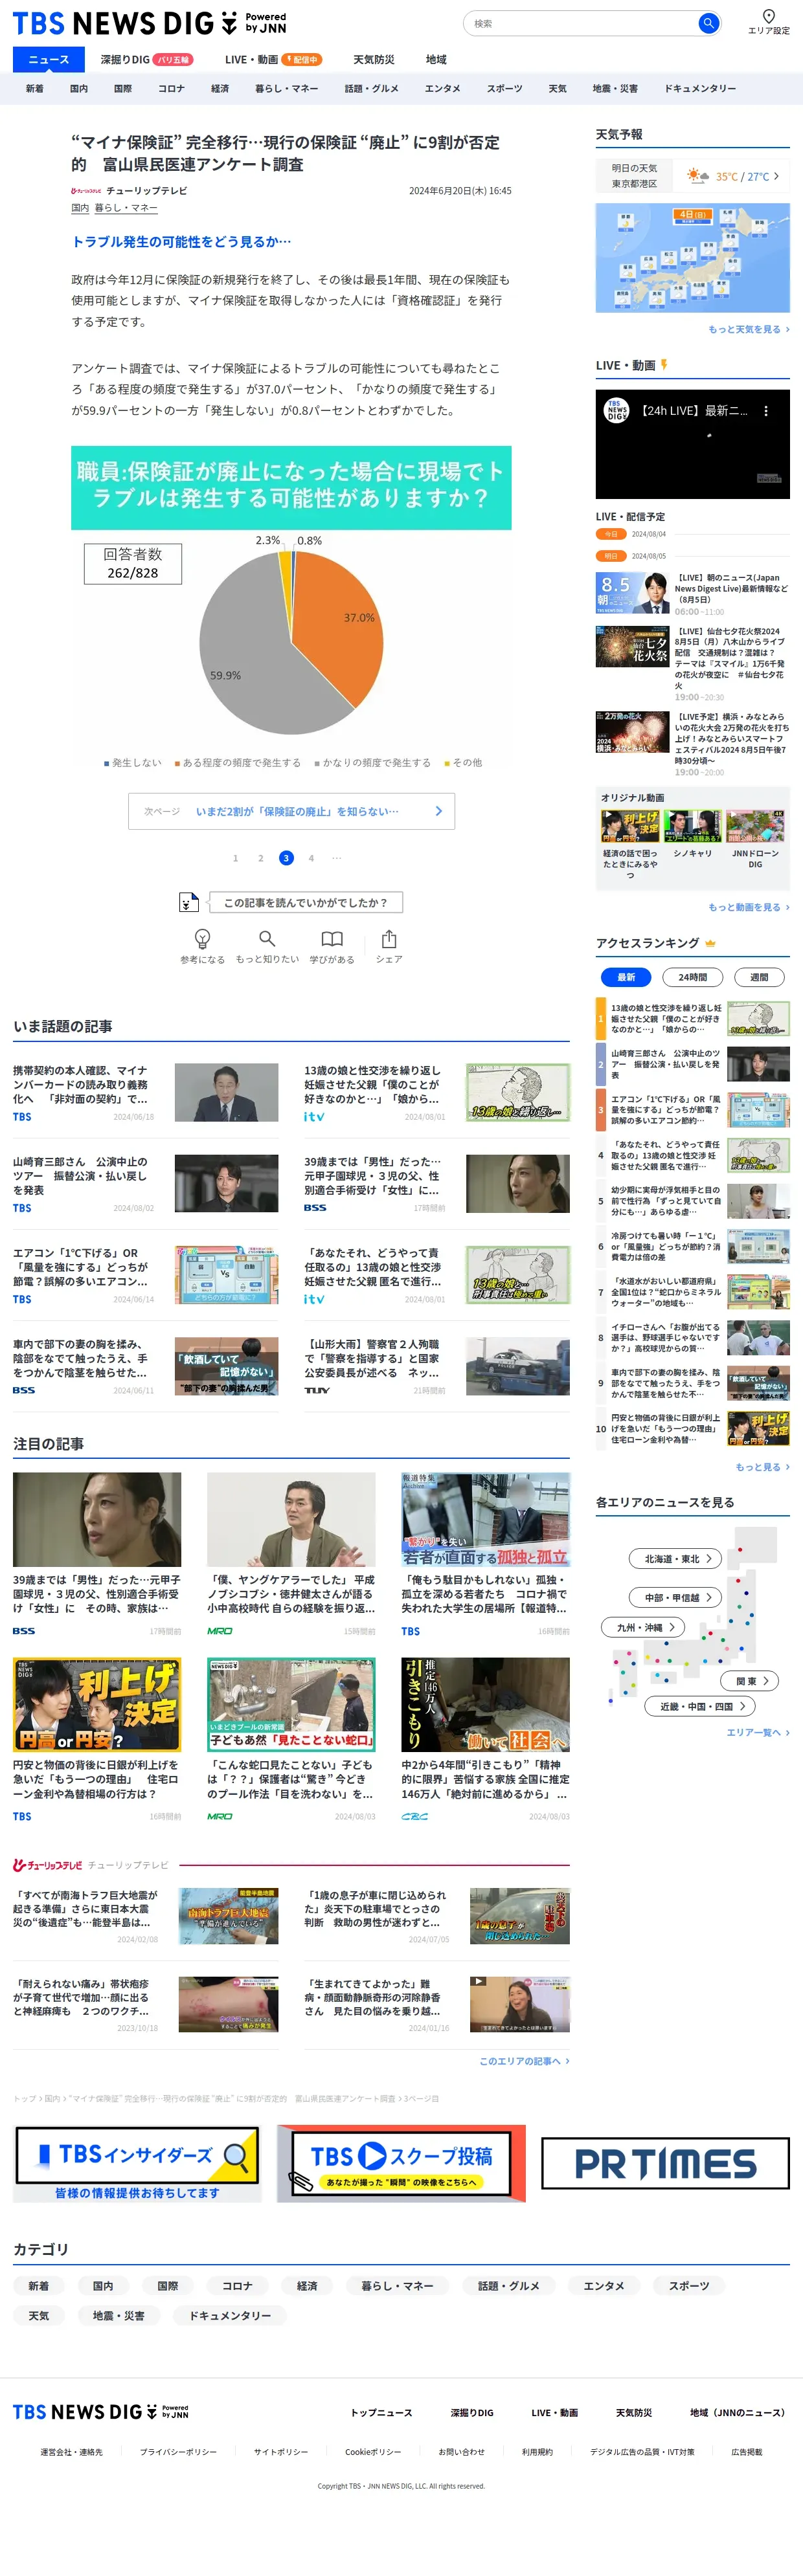The height and width of the screenshot is (2576, 803).
Task: Open the TBSスクープ投稿 banner
Action: pyautogui.click(x=401, y=2165)
